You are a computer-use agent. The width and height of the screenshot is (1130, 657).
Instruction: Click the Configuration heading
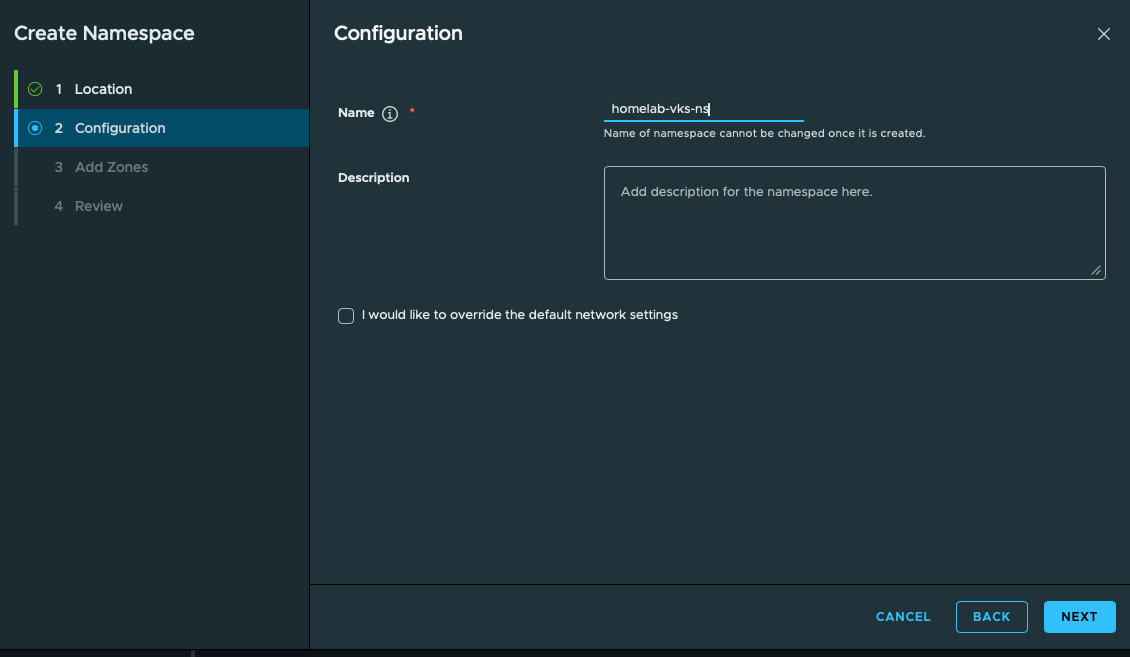point(399,33)
